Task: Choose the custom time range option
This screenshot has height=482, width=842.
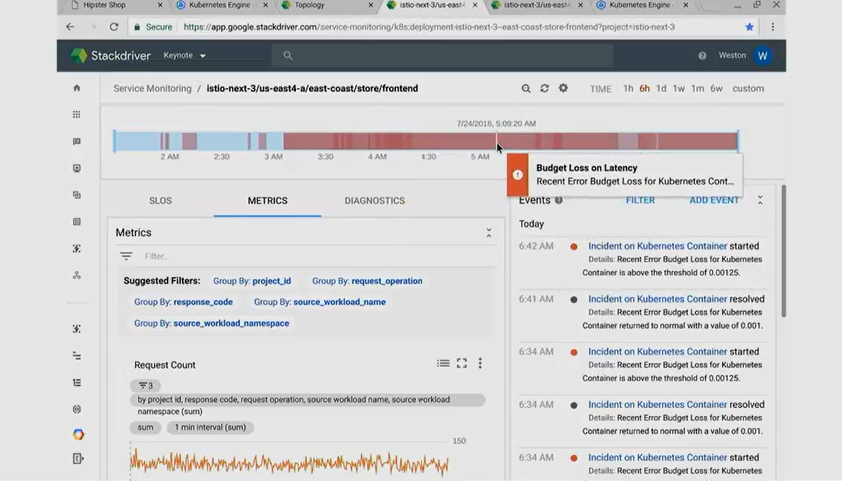Action: click(748, 89)
